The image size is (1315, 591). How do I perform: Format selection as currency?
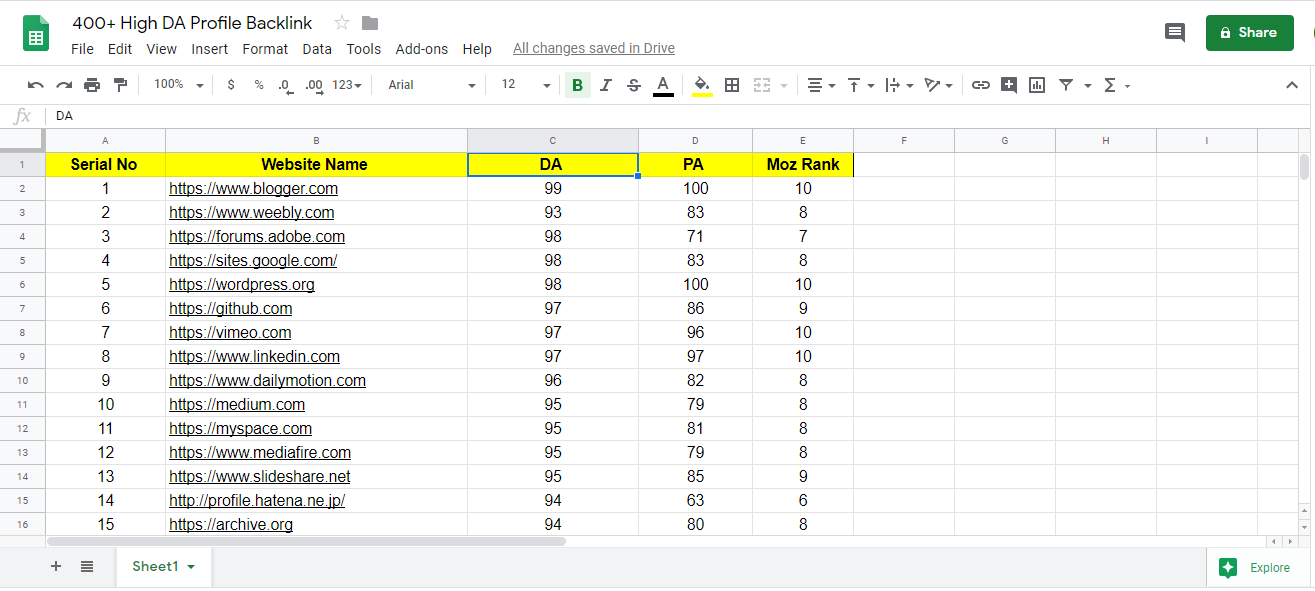[x=231, y=84]
